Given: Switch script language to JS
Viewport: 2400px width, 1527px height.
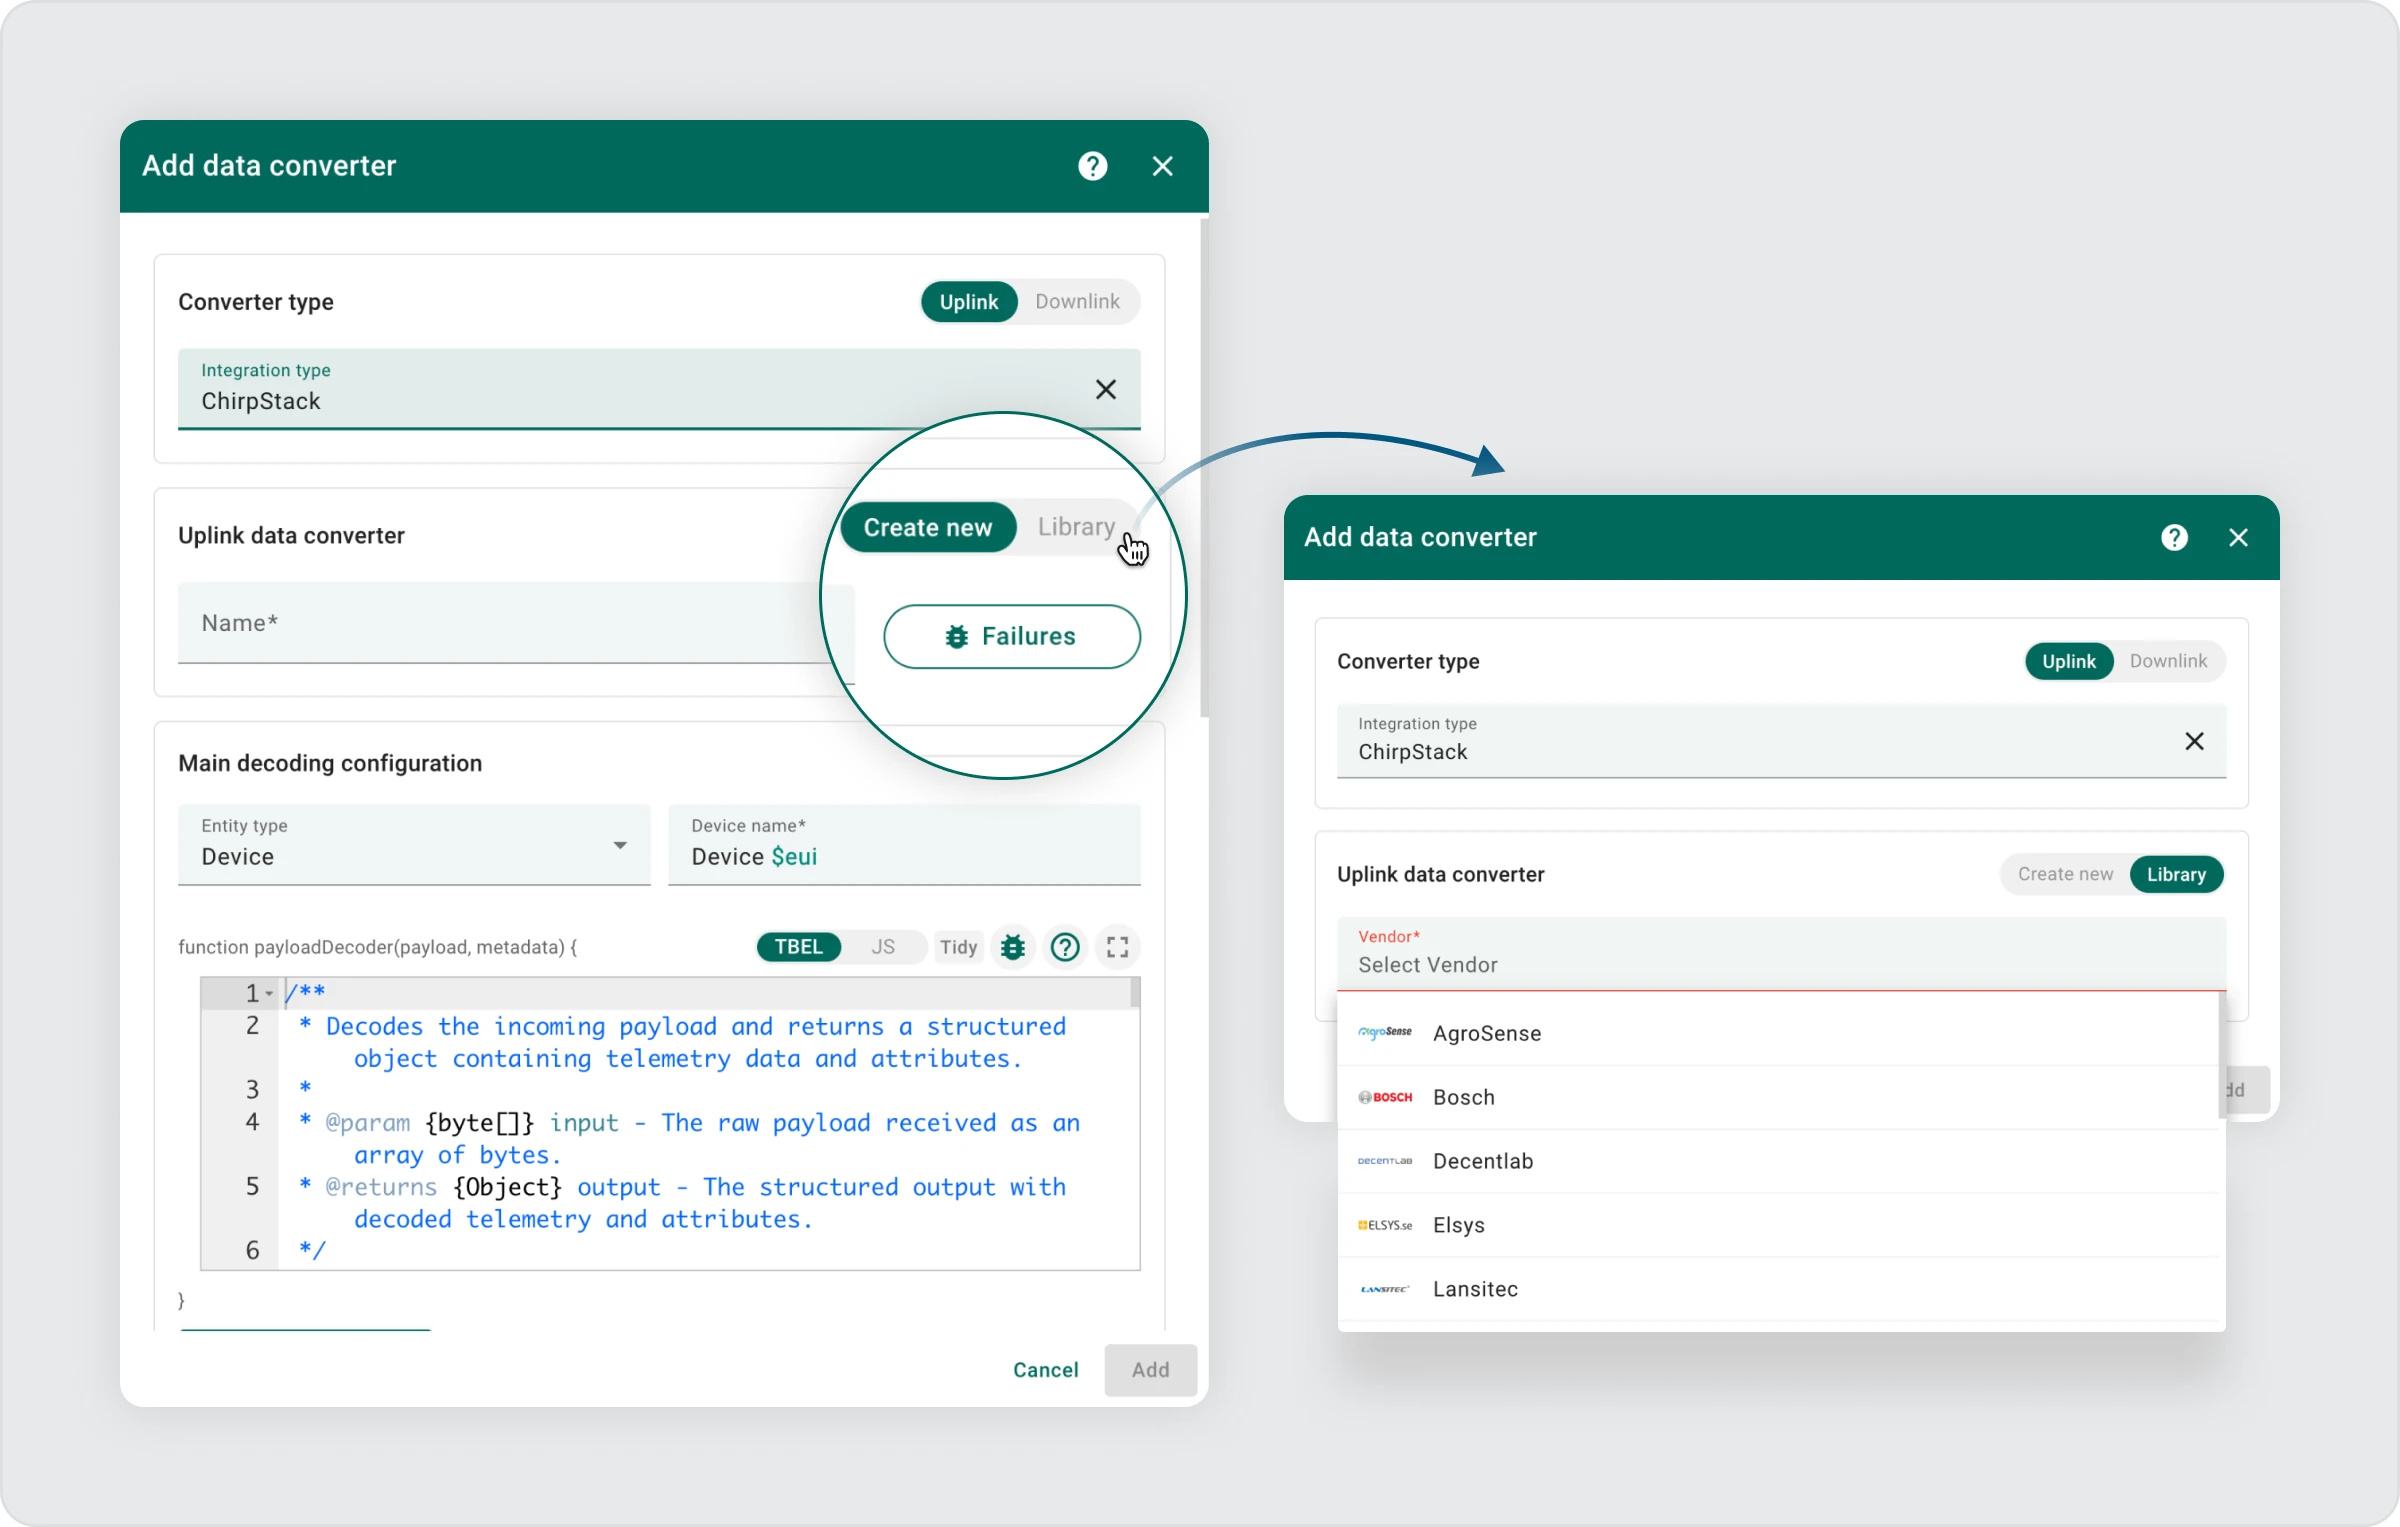Looking at the screenshot, I should (882, 947).
